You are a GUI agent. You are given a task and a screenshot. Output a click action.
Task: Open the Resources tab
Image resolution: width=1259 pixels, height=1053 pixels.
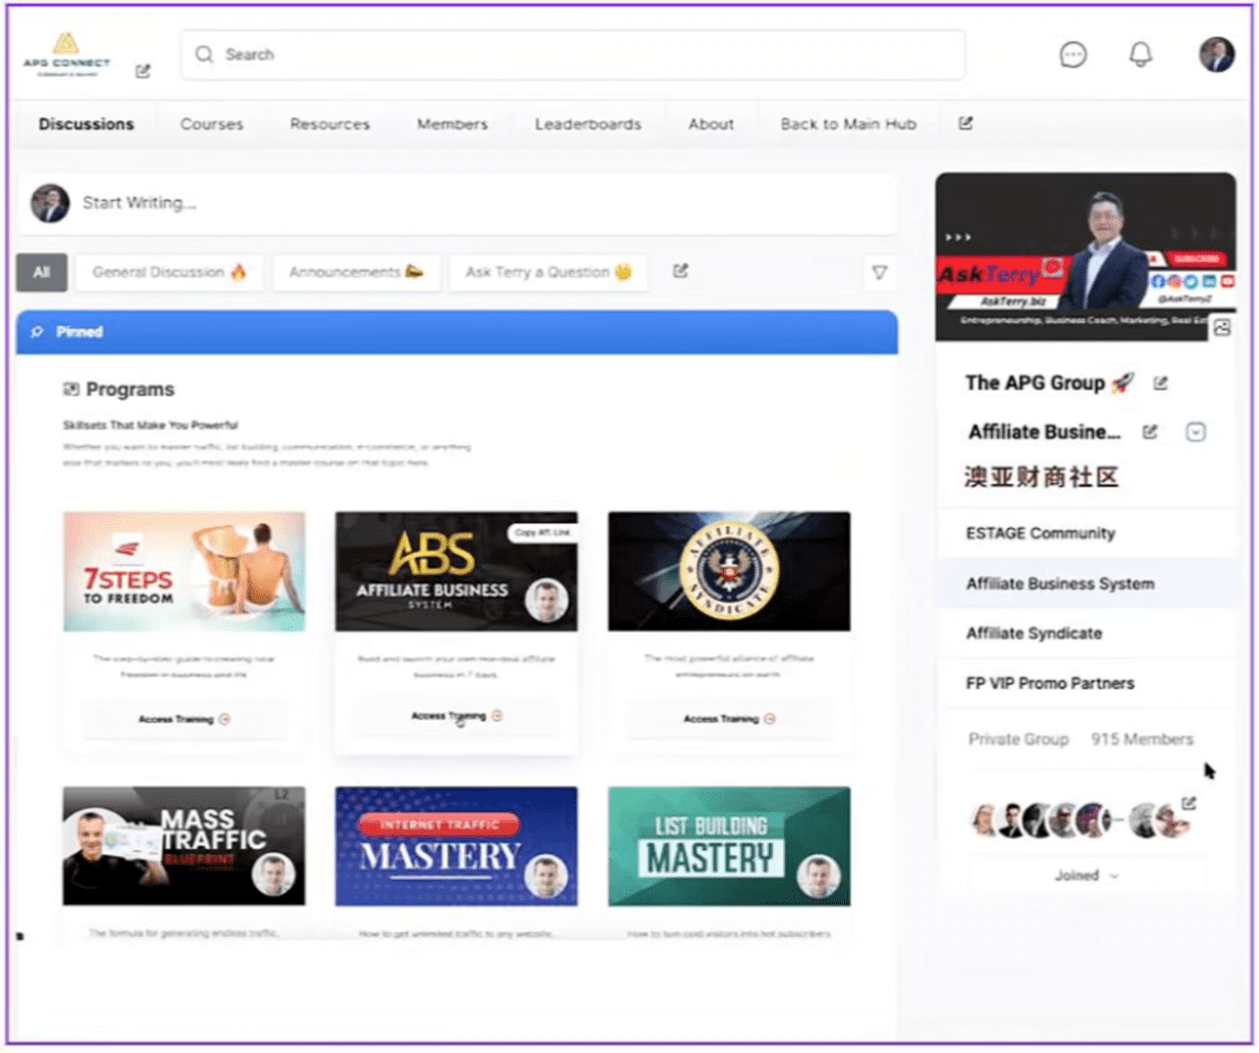point(330,124)
